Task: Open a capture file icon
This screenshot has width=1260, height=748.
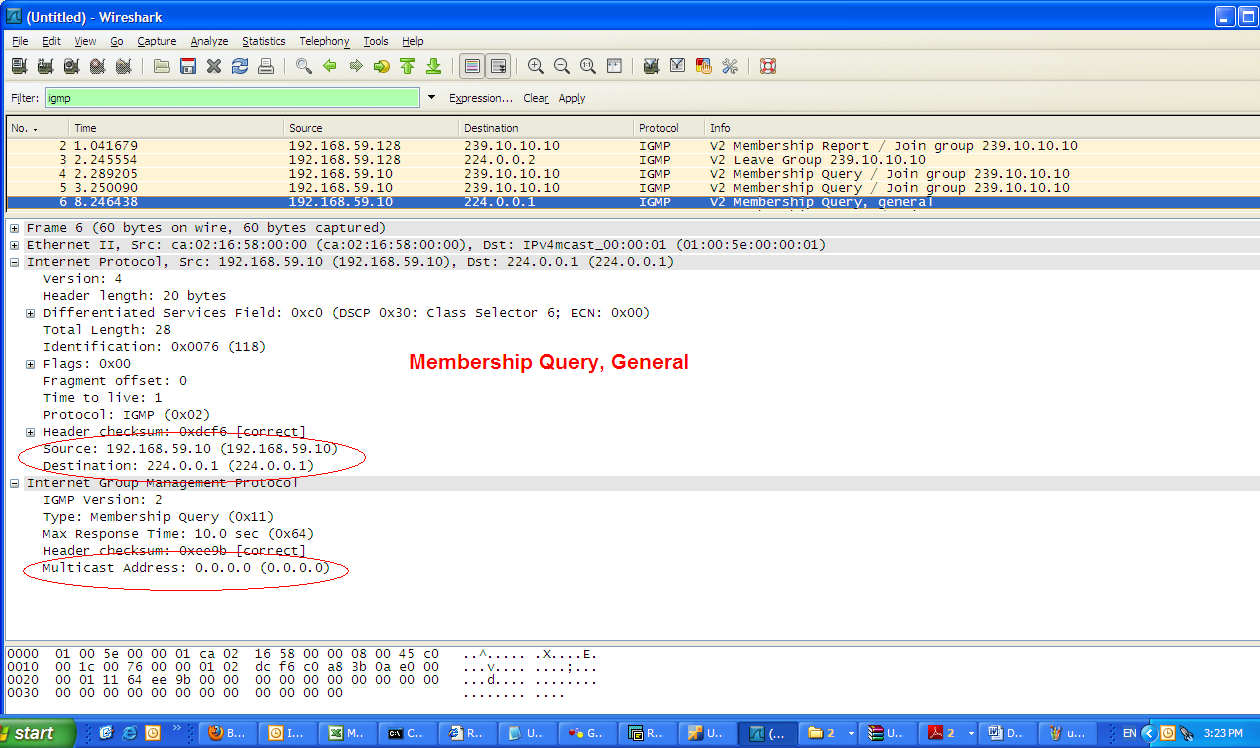Action: pos(162,66)
